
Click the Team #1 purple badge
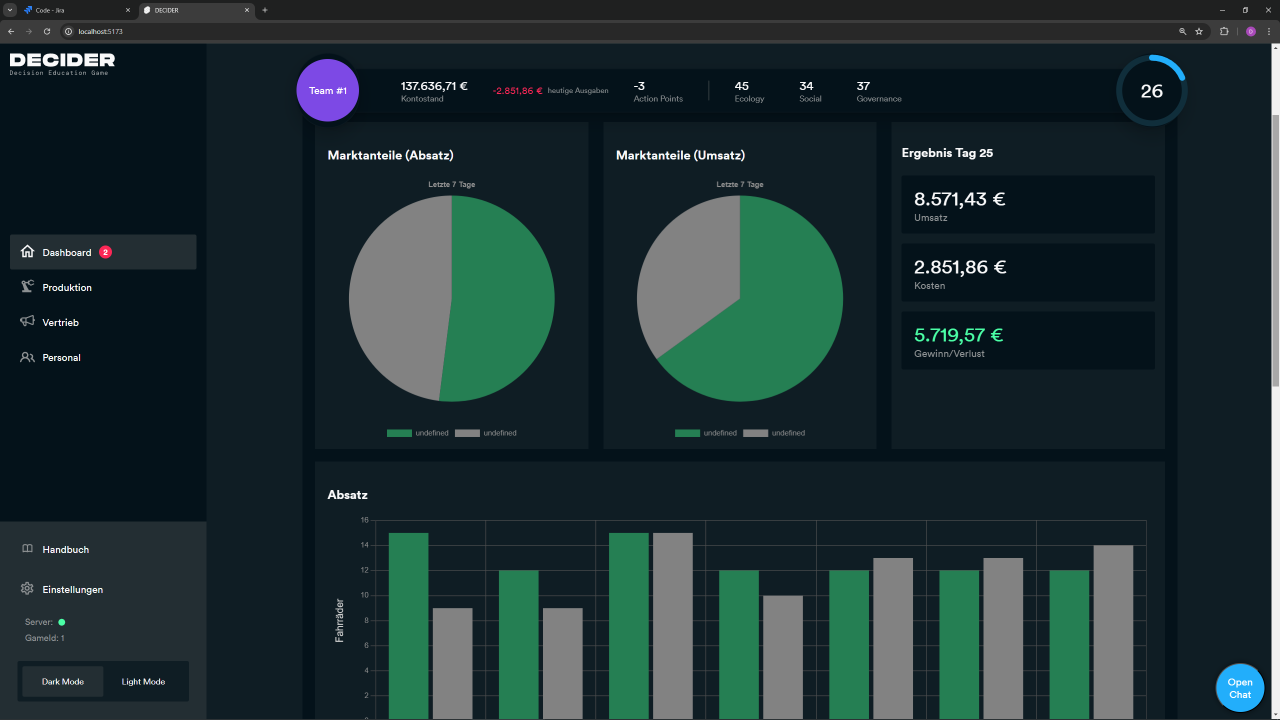click(x=328, y=91)
